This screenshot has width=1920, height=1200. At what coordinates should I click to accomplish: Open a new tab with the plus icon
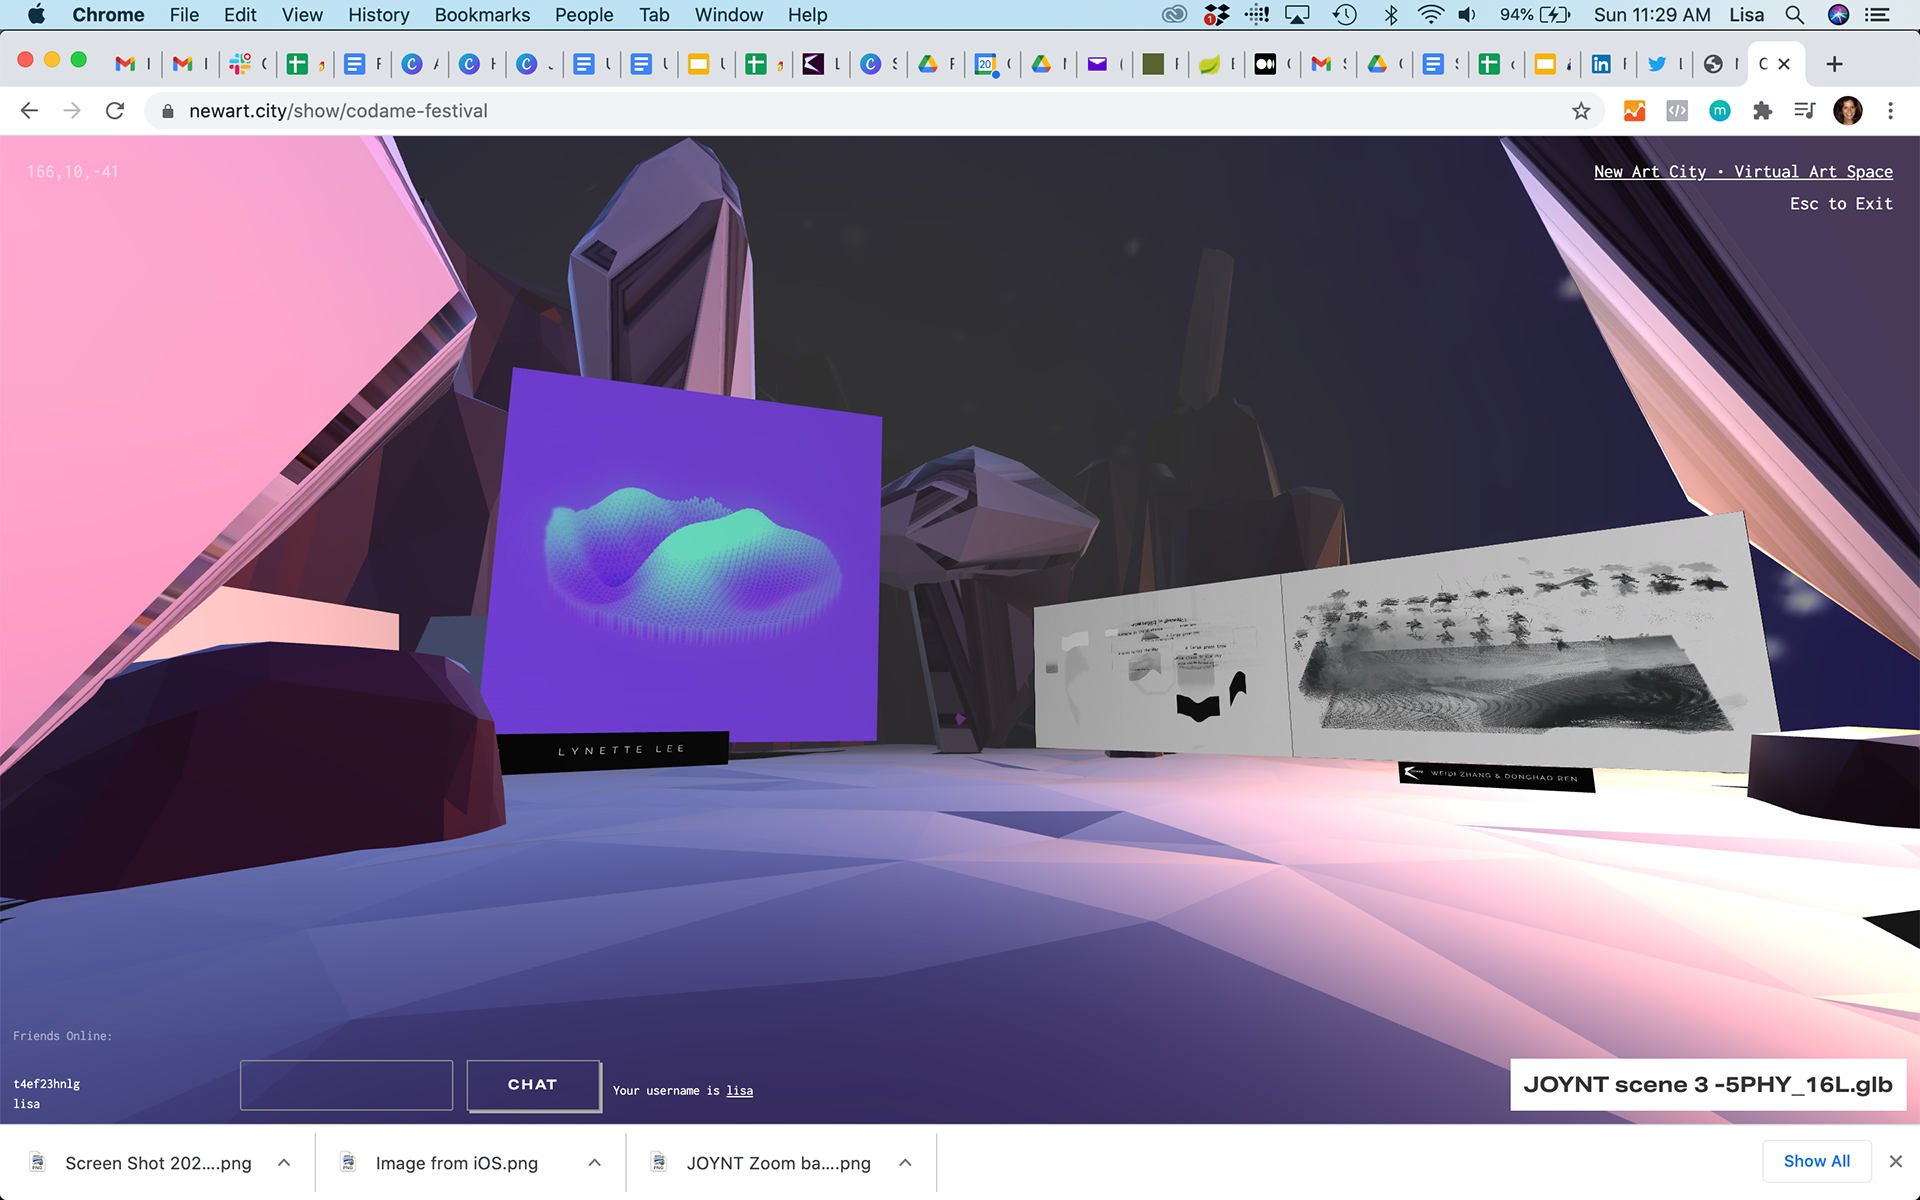[1834, 64]
